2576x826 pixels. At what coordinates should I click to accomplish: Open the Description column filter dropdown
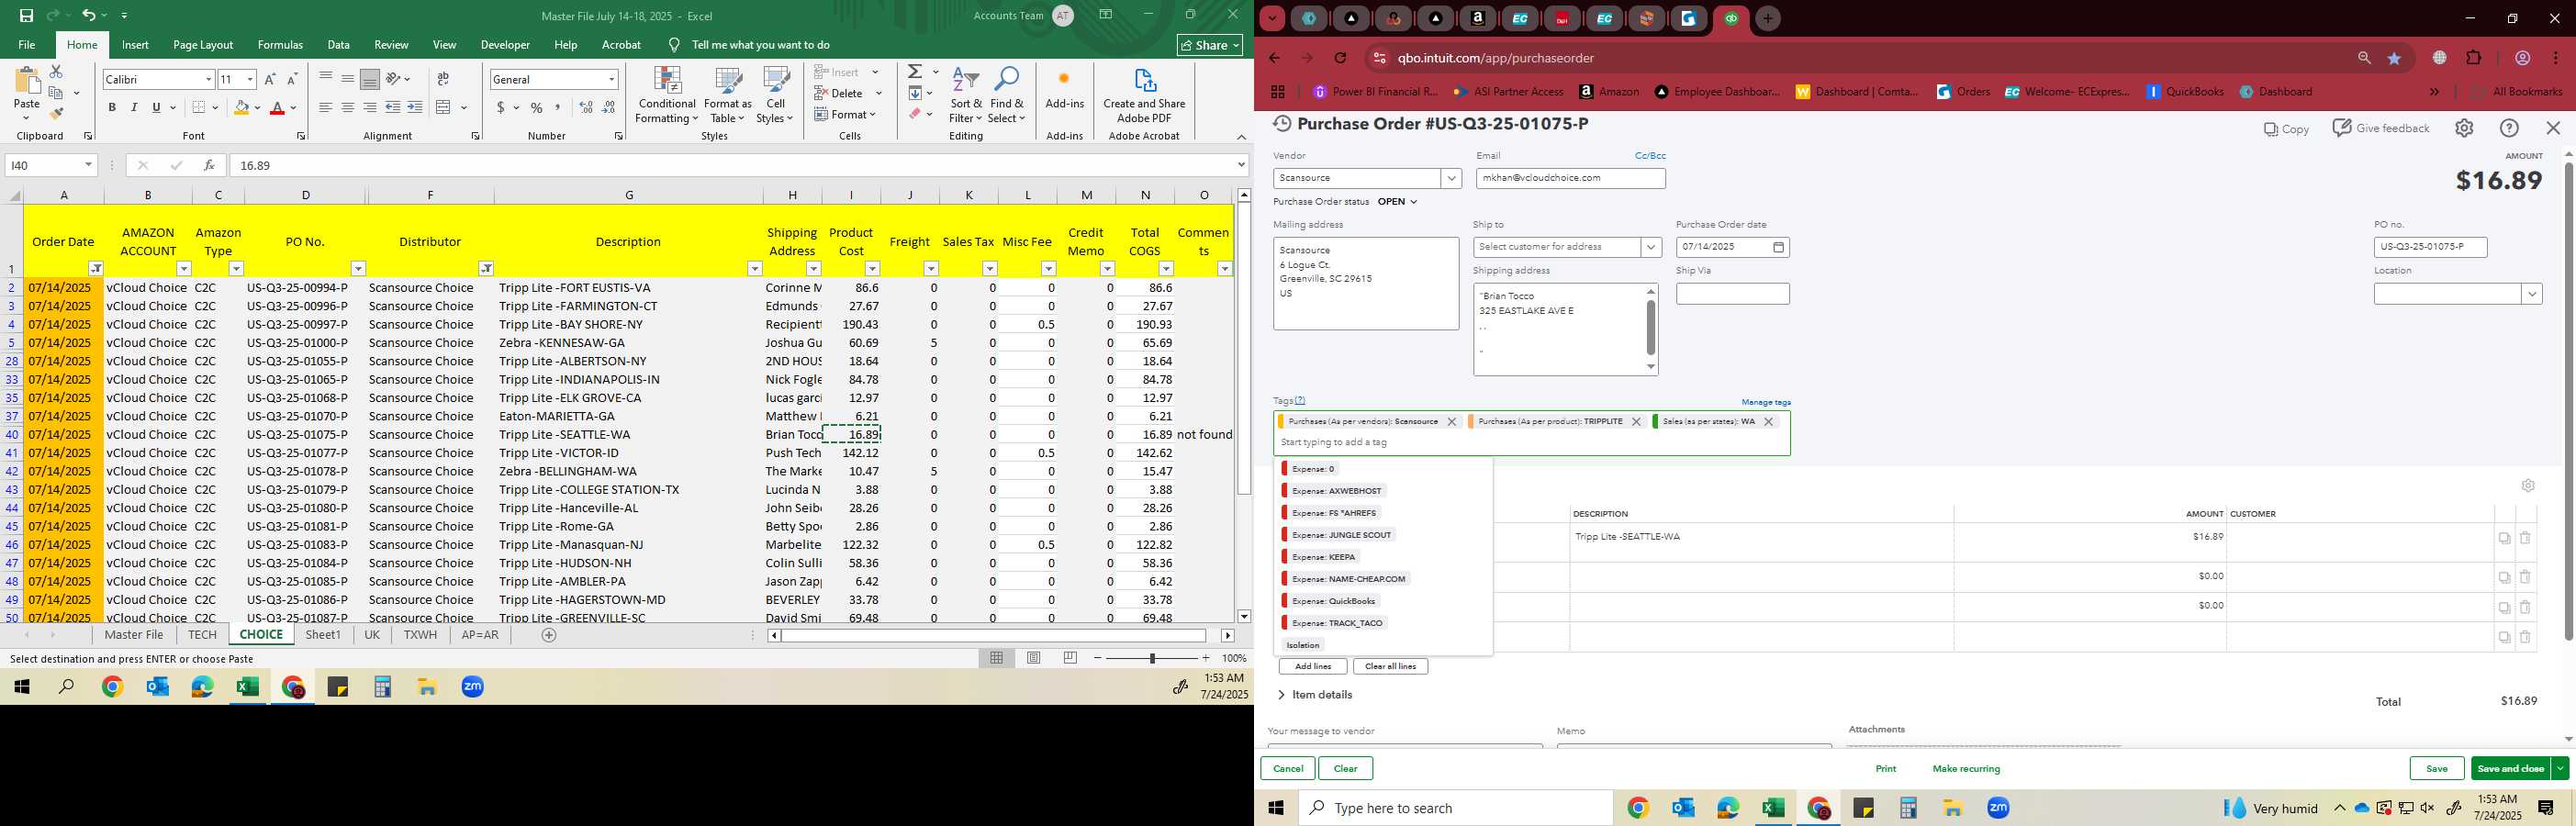(755, 269)
